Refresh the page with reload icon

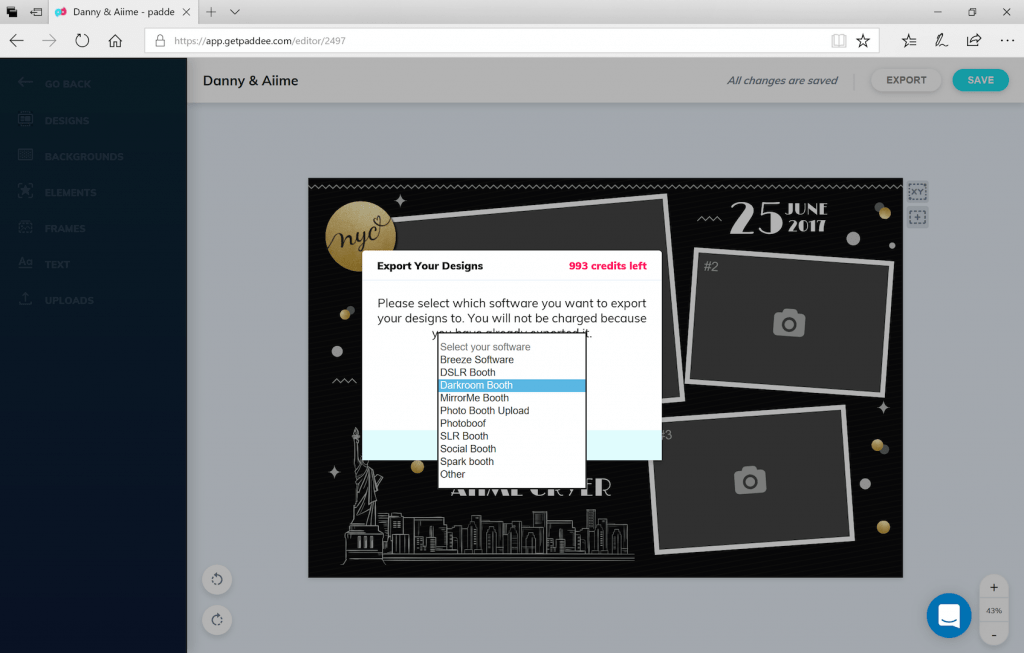82,40
